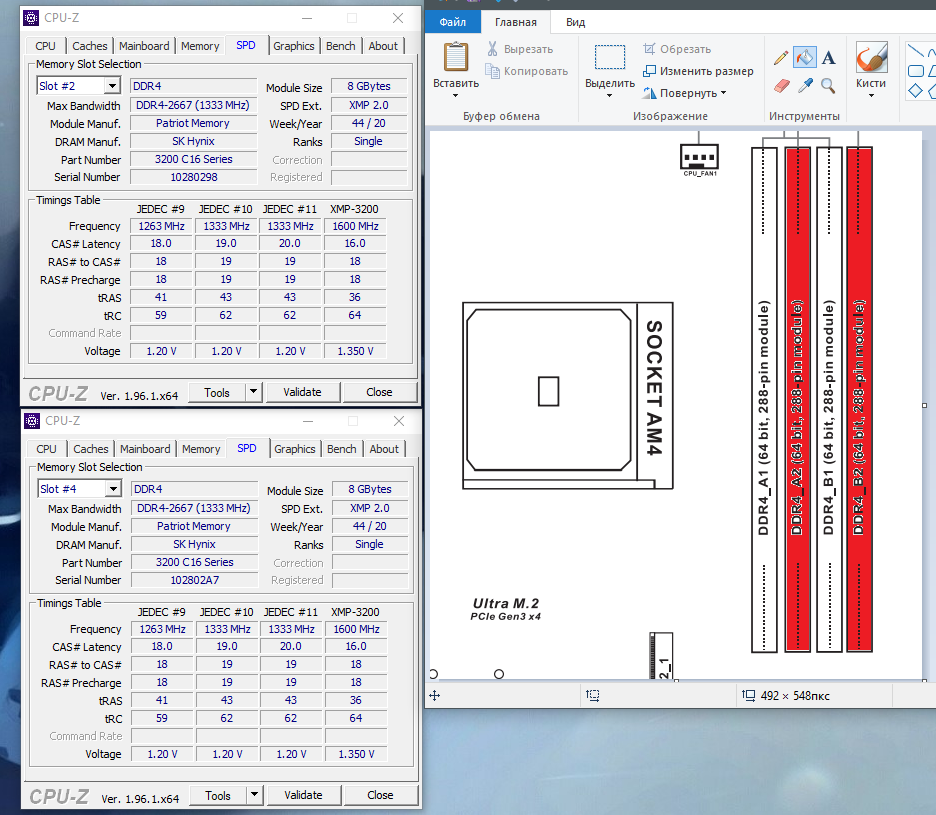936x815 pixels.
Task: Click the Обрезать crop icon
Action: click(x=649, y=49)
